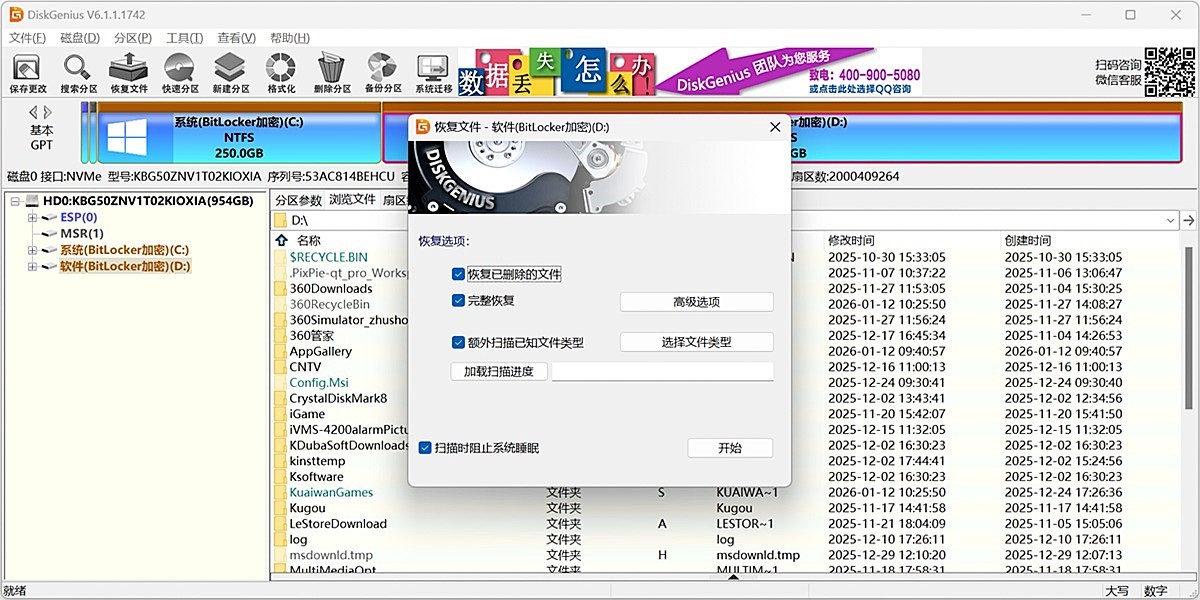Viewport: 1200px width, 600px height.
Task: Disable 扫描时阻止系统睡眠 option
Action: [425, 447]
